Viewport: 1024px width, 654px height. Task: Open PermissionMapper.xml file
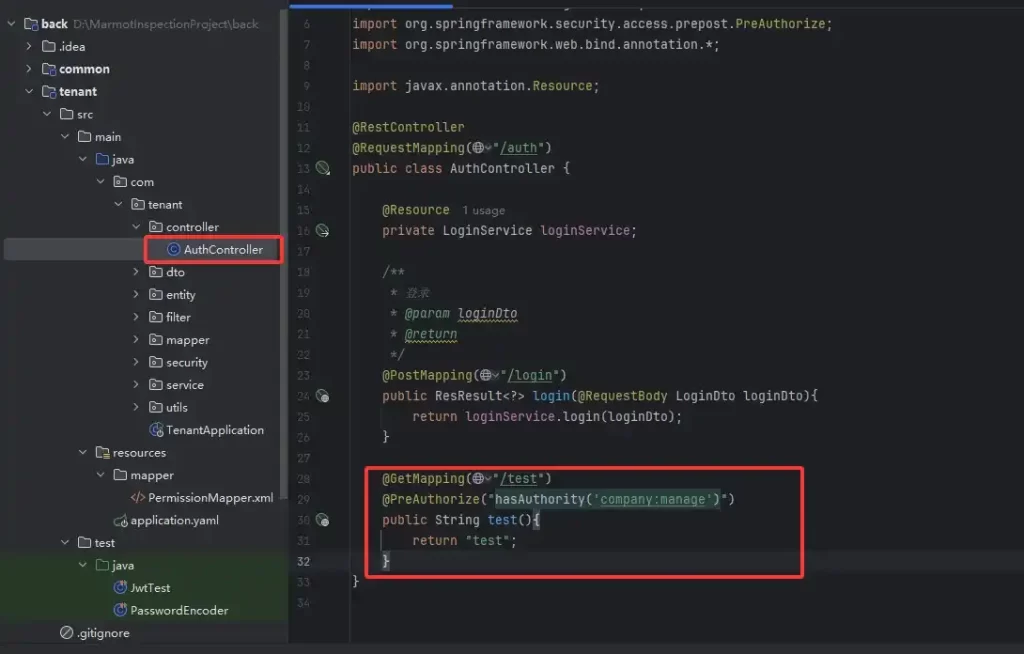tap(210, 498)
